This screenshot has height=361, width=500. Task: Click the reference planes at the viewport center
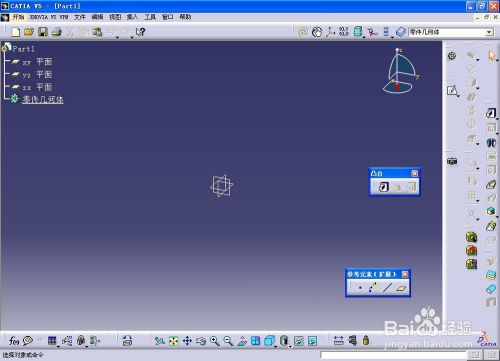222,185
